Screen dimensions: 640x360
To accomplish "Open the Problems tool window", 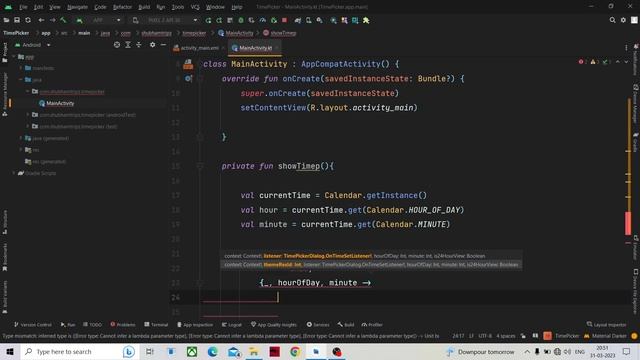I will pyautogui.click(x=123, y=324).
